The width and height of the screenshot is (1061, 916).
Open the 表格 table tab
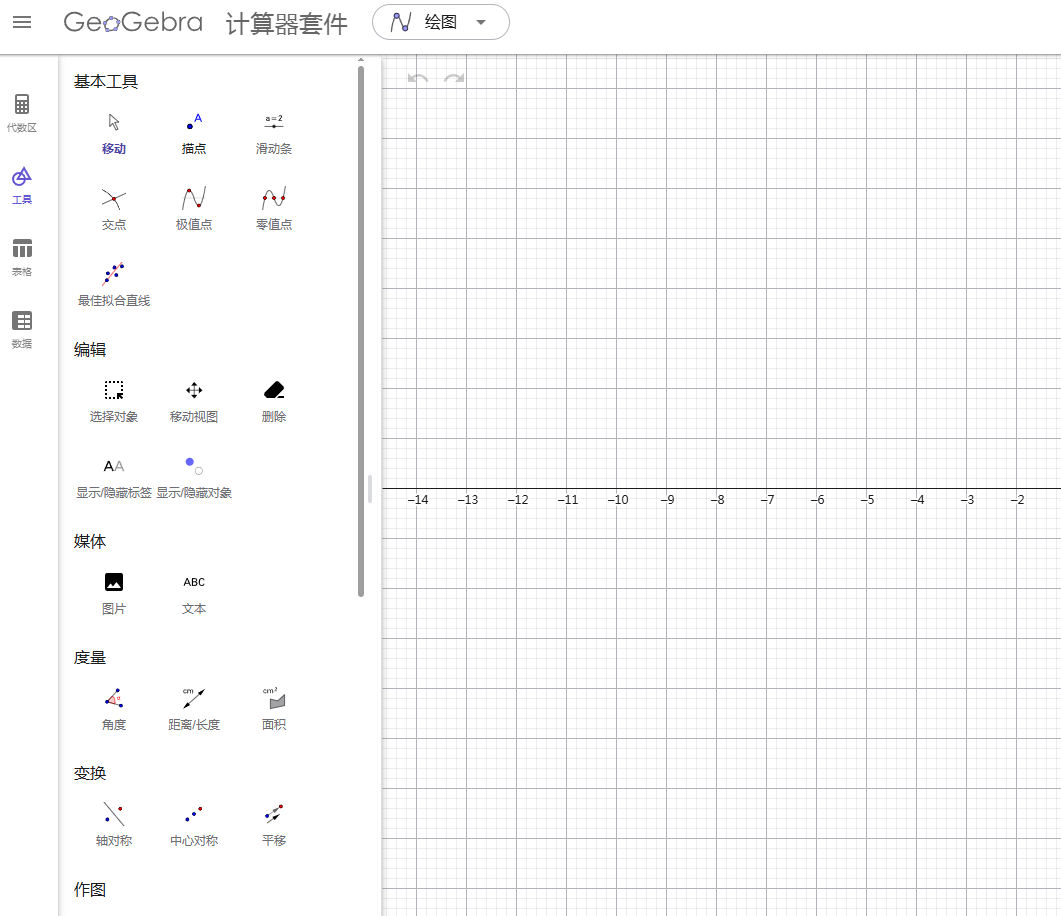click(22, 257)
